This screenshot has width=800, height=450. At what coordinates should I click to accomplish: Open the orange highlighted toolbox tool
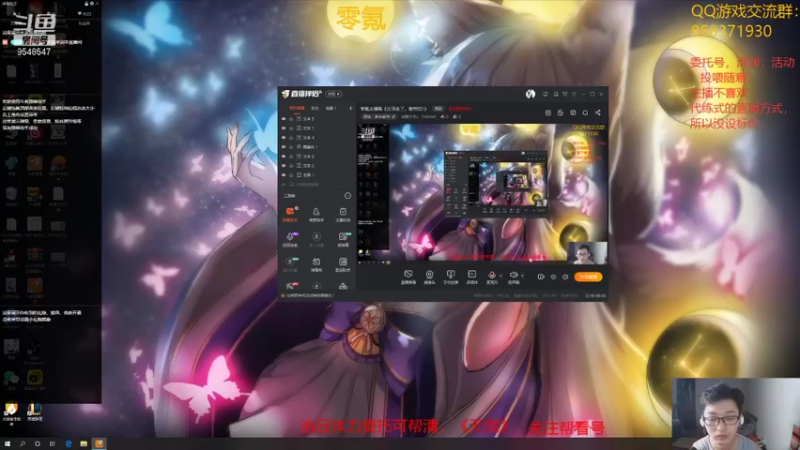point(290,214)
